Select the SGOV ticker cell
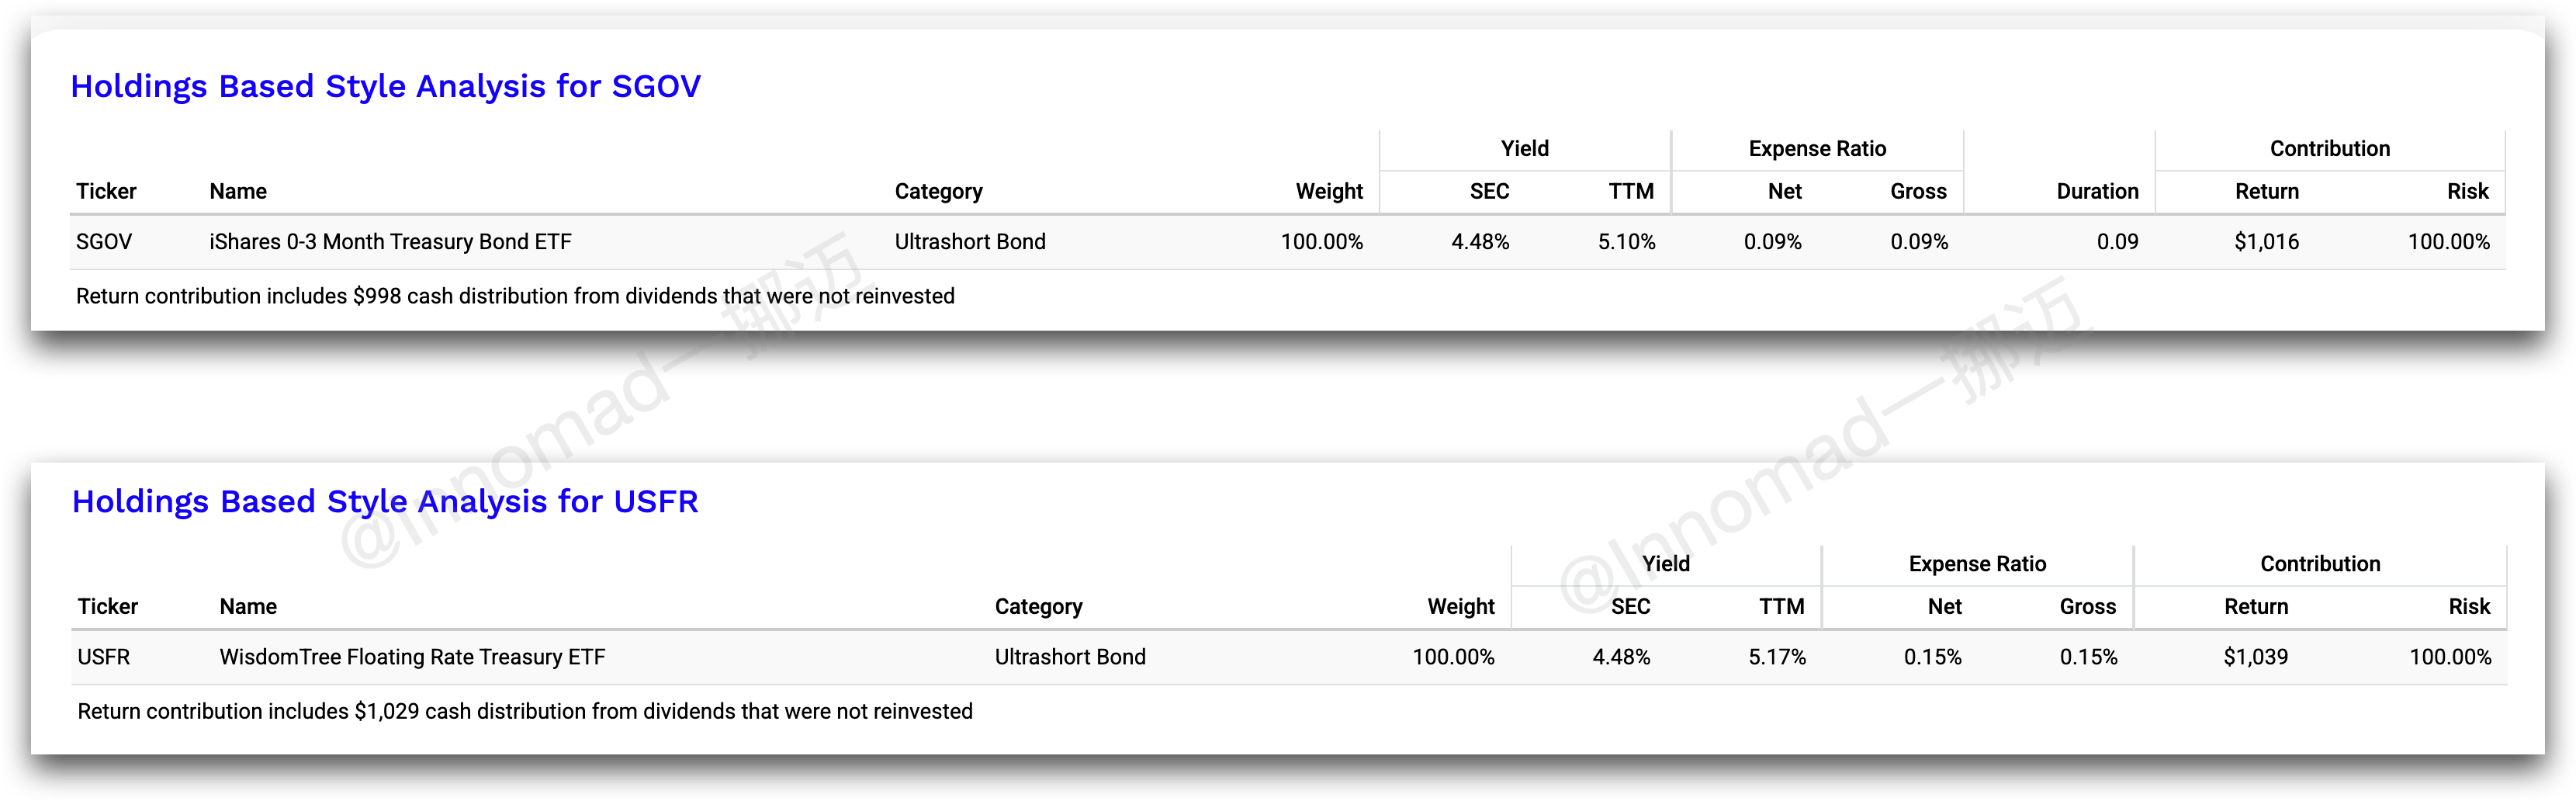 [104, 242]
